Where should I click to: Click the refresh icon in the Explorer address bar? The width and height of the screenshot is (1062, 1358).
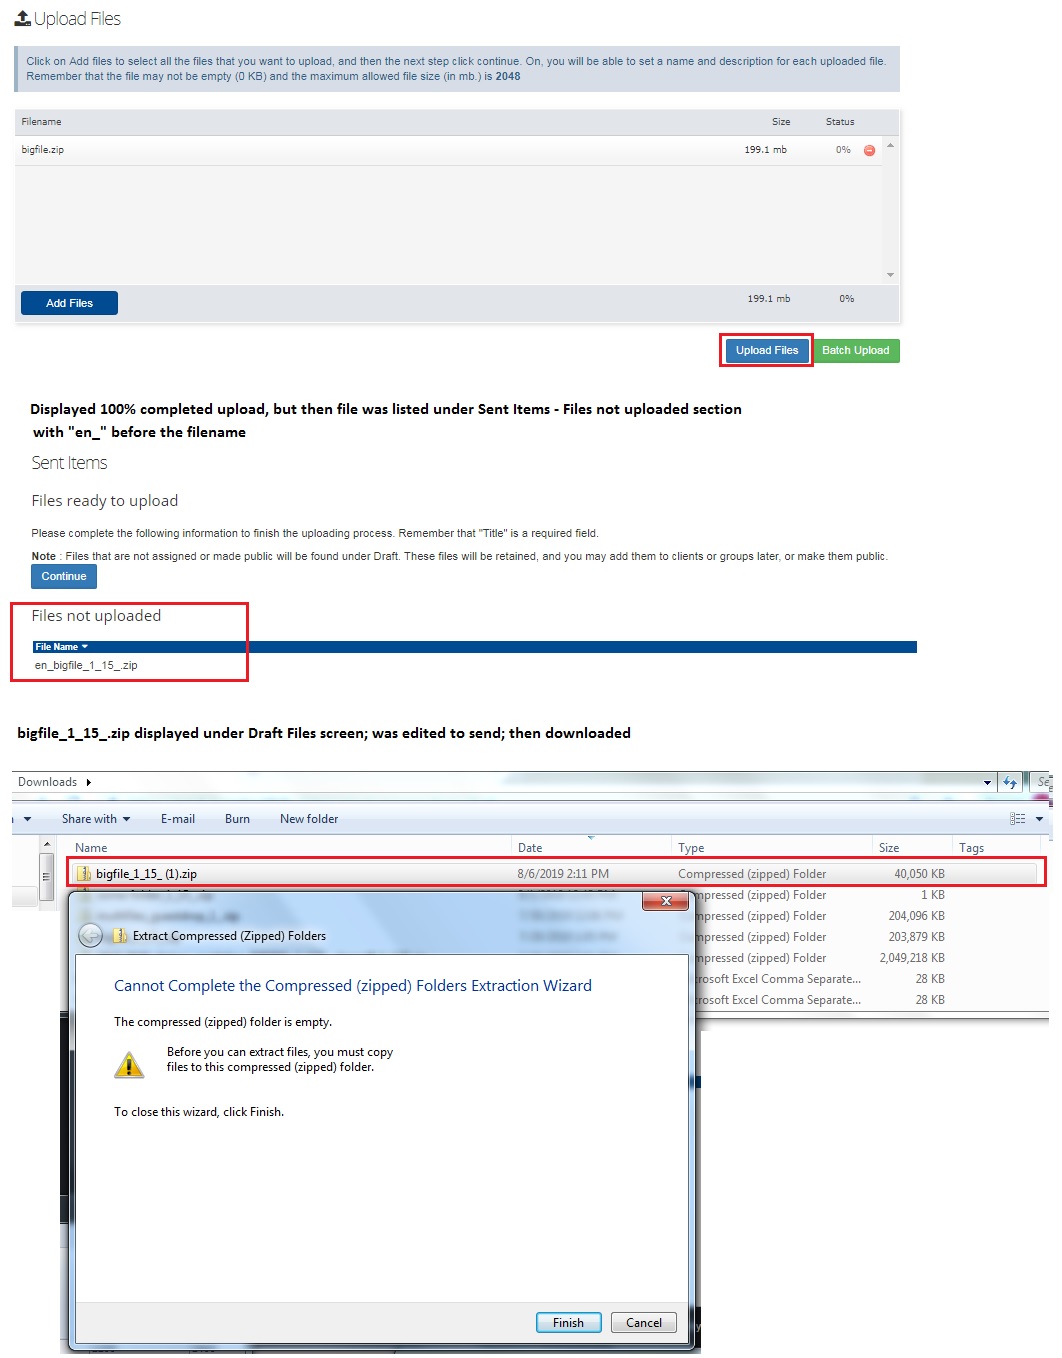[x=1010, y=782]
